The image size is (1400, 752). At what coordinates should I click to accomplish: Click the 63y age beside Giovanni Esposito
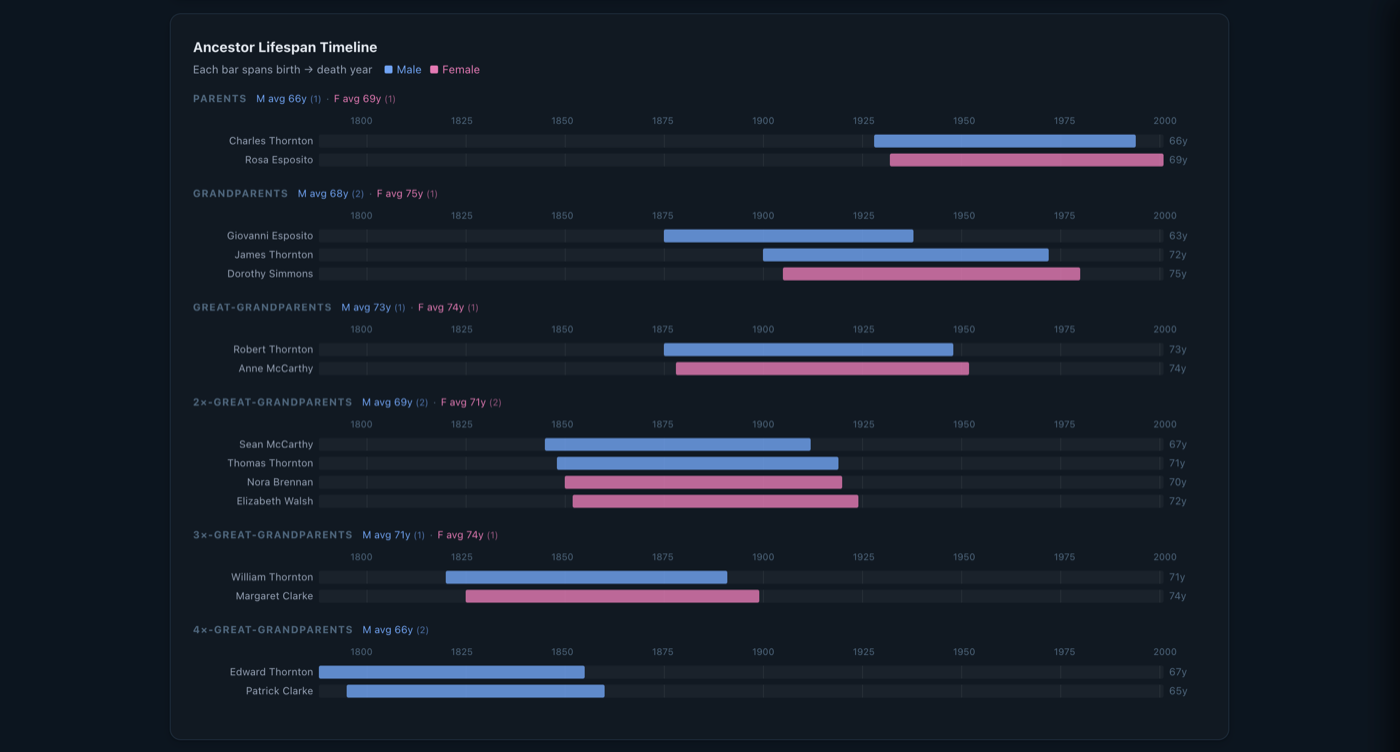(x=1178, y=236)
